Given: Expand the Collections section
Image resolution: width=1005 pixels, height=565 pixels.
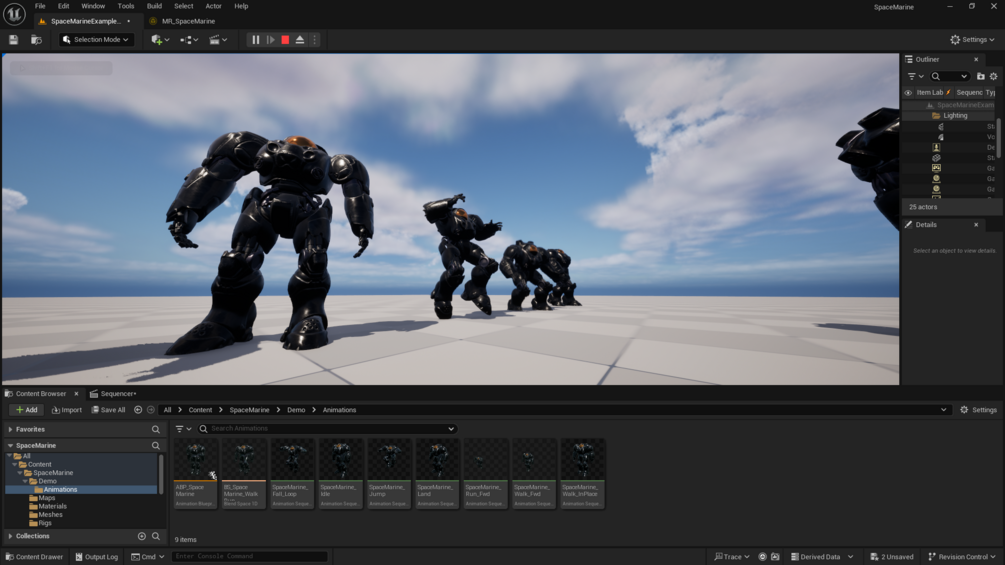Looking at the screenshot, I should [10, 536].
